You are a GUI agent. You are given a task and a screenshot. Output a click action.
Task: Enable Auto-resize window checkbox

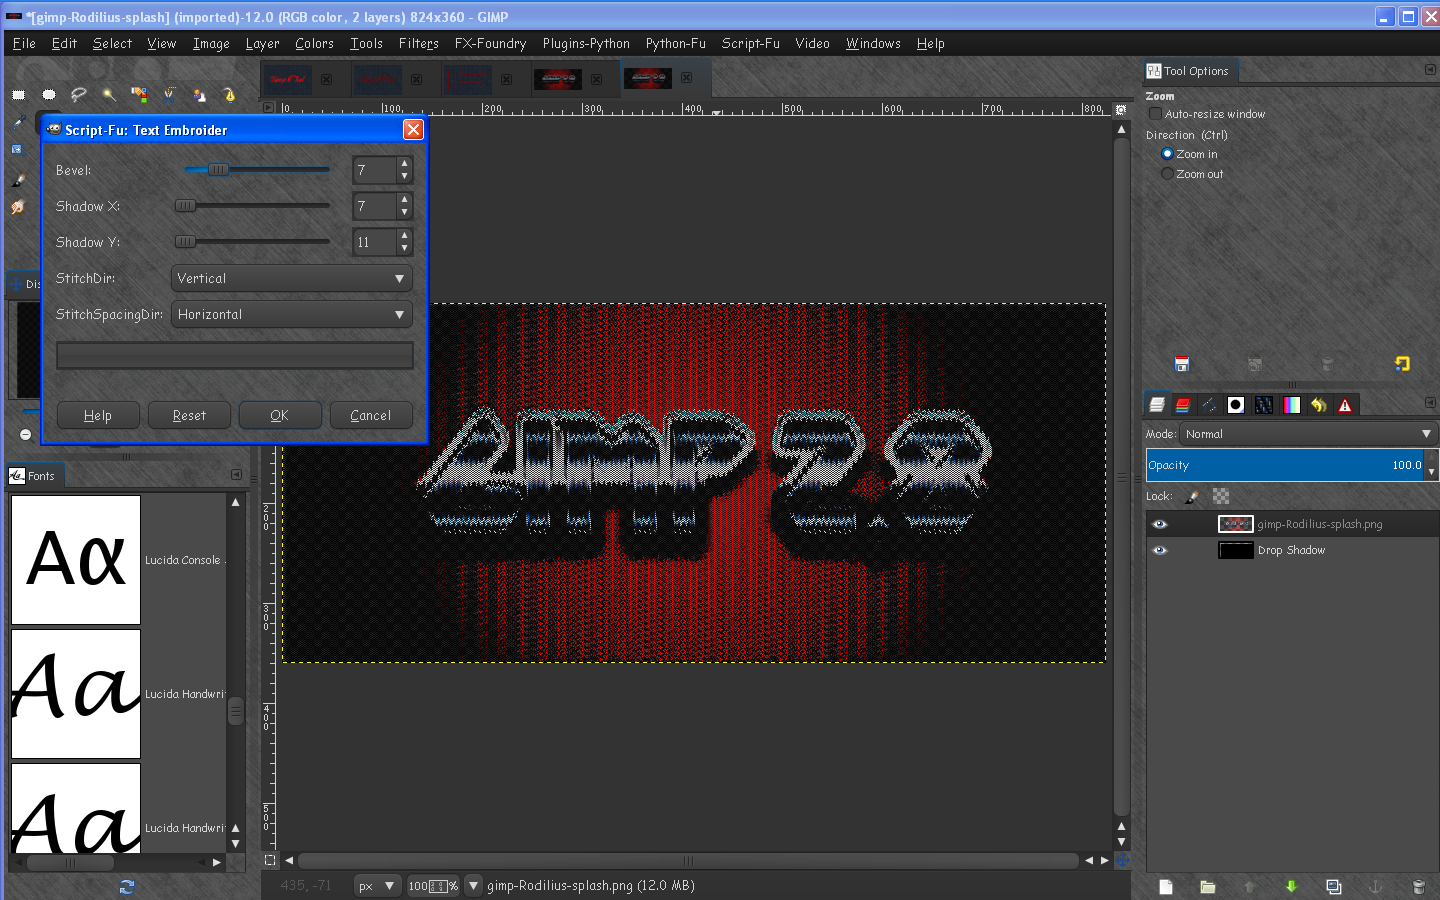pyautogui.click(x=1155, y=114)
